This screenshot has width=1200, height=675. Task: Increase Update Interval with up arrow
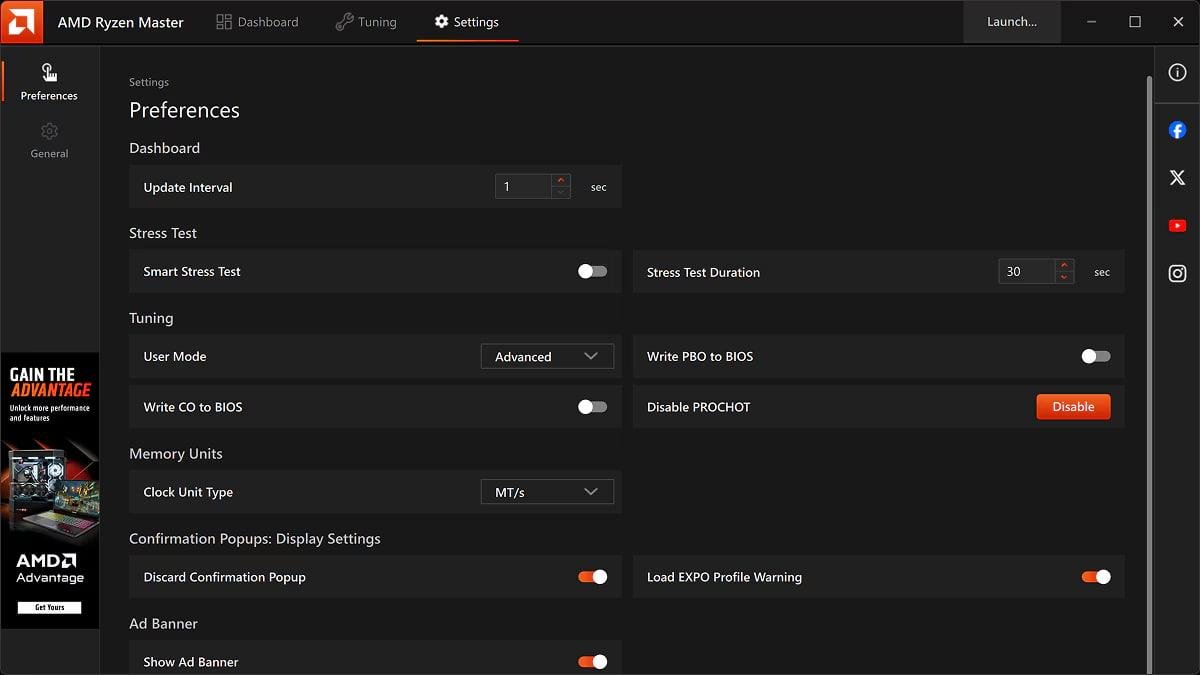pyautogui.click(x=561, y=180)
